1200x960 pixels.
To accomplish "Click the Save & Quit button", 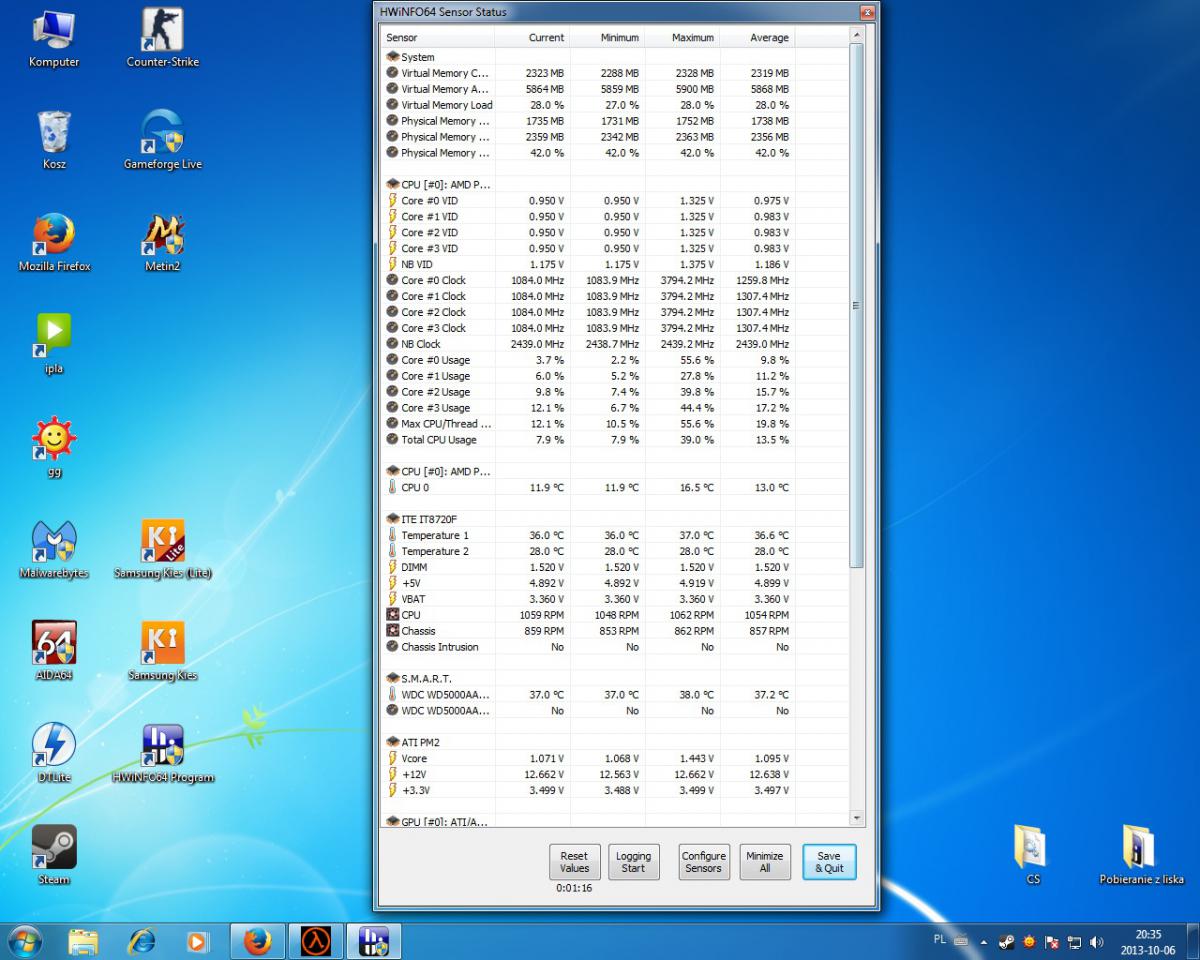I will [829, 862].
